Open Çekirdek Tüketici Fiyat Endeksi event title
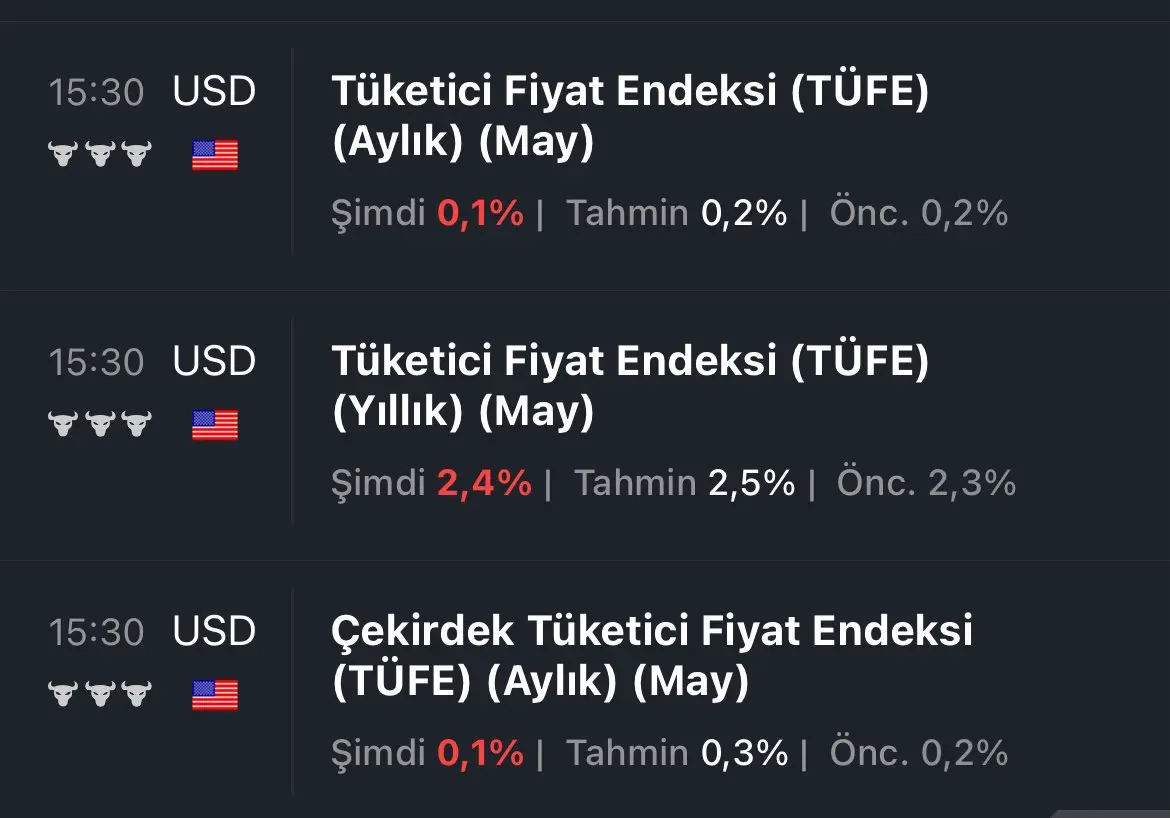The height and width of the screenshot is (818, 1170). point(652,656)
